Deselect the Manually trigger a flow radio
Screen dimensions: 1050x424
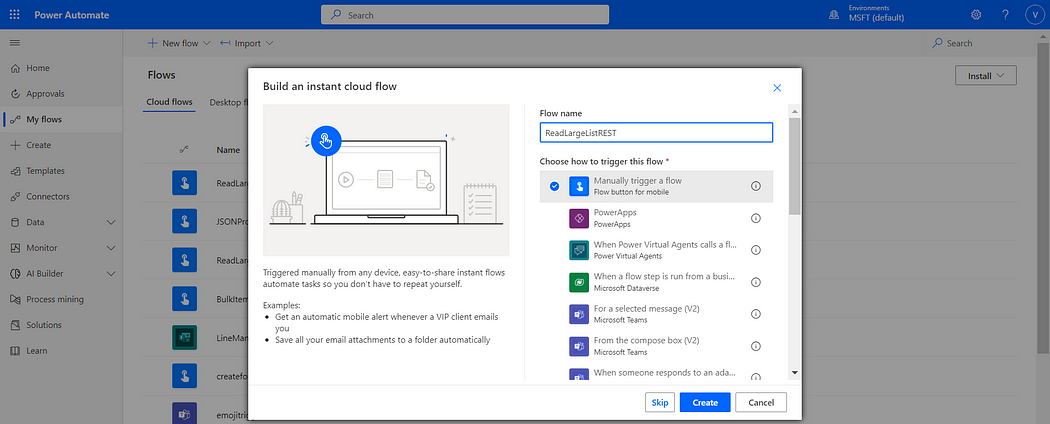coord(554,186)
